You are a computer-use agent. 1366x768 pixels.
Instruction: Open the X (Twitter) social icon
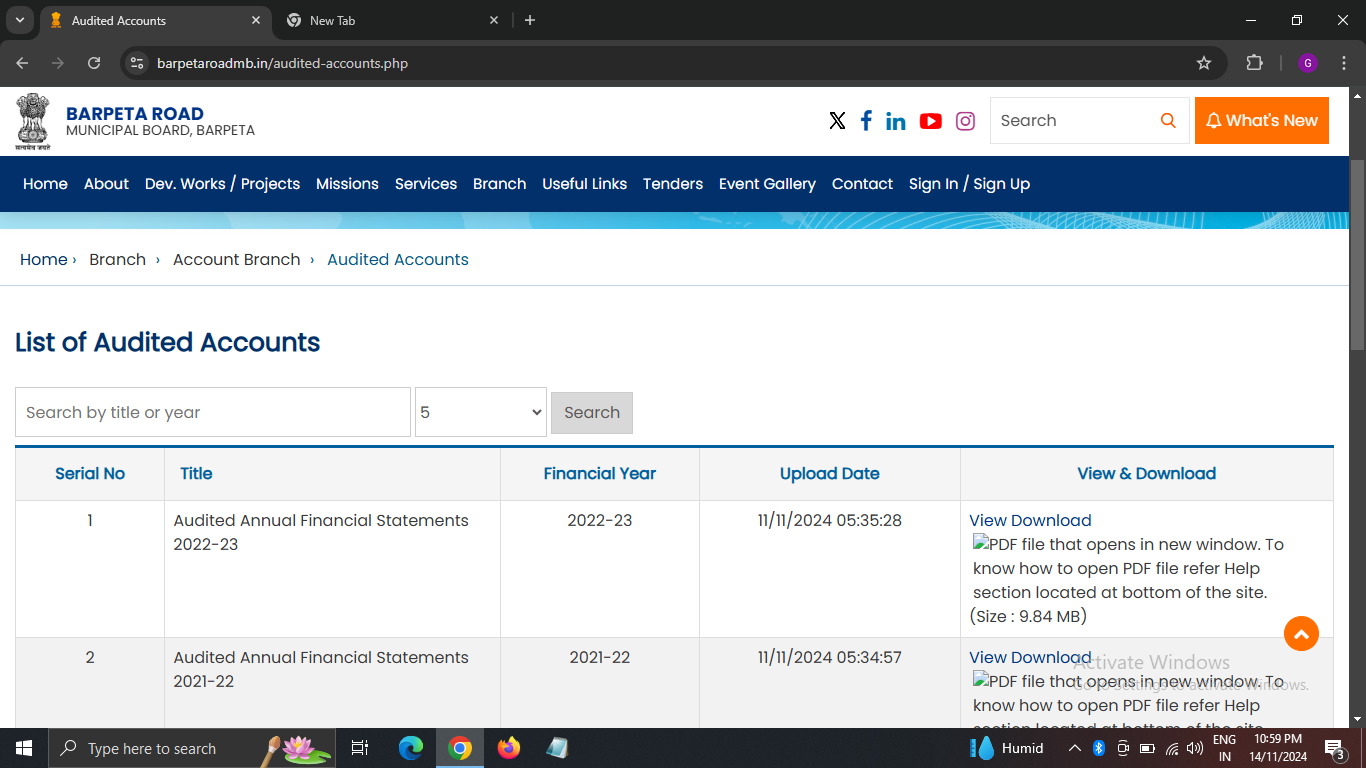[837, 121]
